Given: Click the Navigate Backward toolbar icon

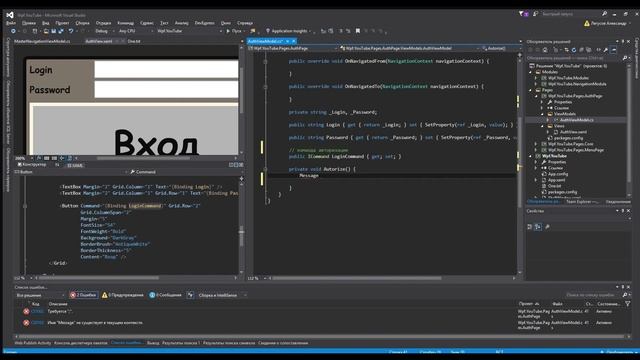Looking at the screenshot, I should 13,31.
